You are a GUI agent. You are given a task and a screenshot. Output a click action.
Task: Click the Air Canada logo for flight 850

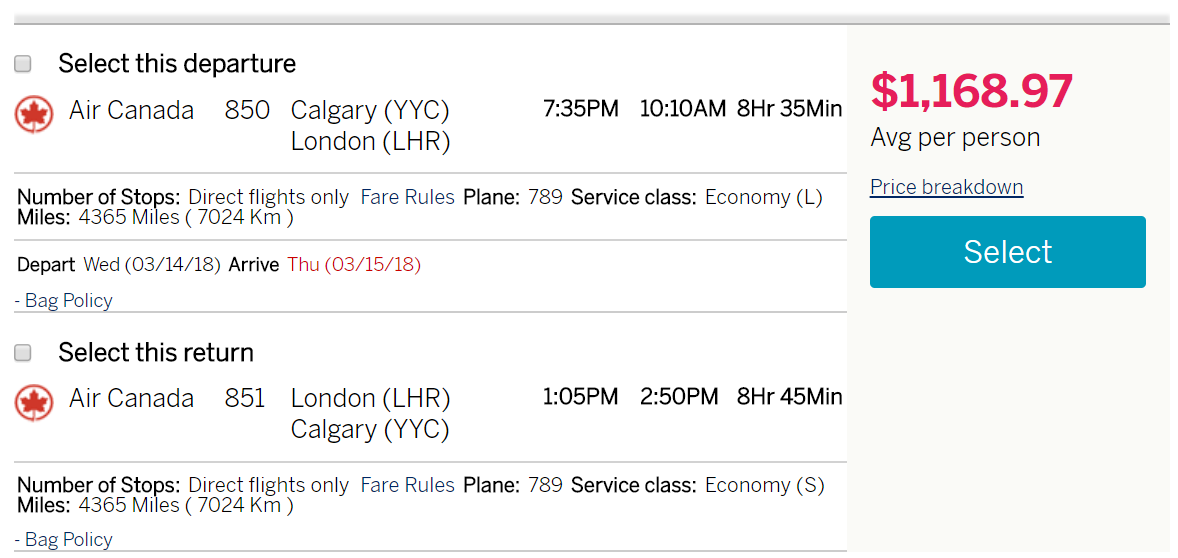point(34,115)
